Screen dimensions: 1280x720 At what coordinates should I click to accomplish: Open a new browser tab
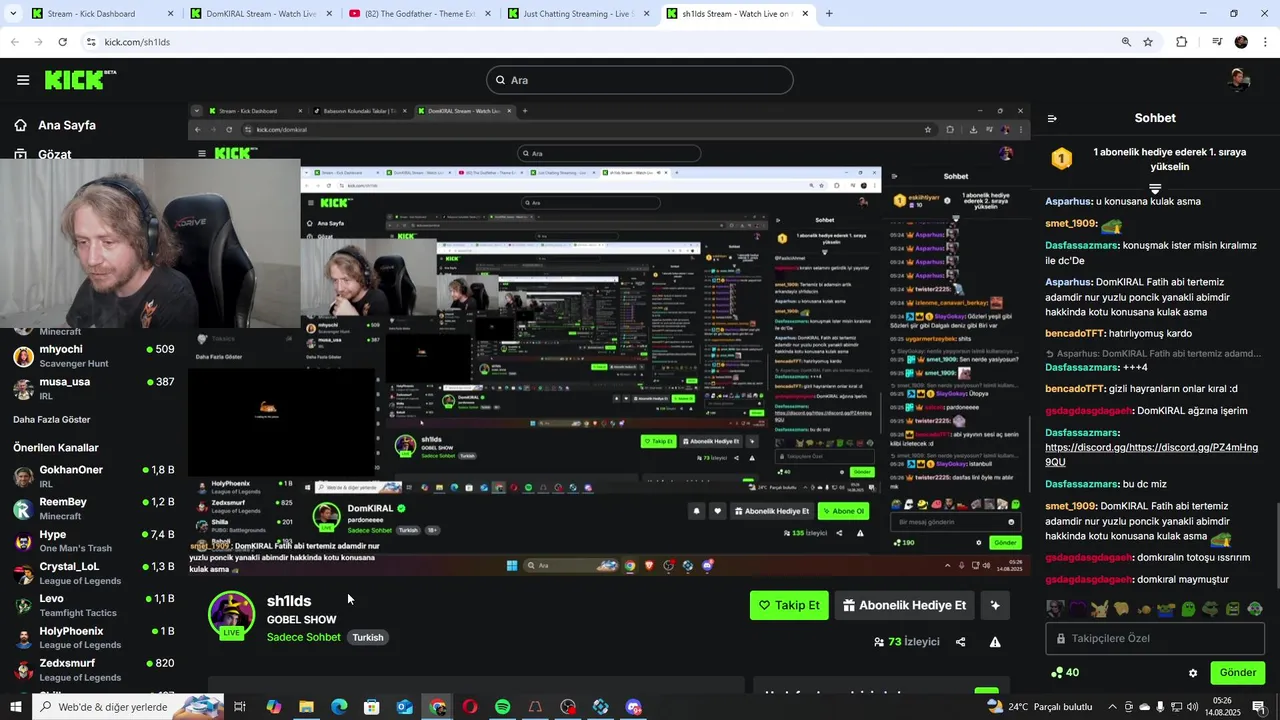click(829, 14)
